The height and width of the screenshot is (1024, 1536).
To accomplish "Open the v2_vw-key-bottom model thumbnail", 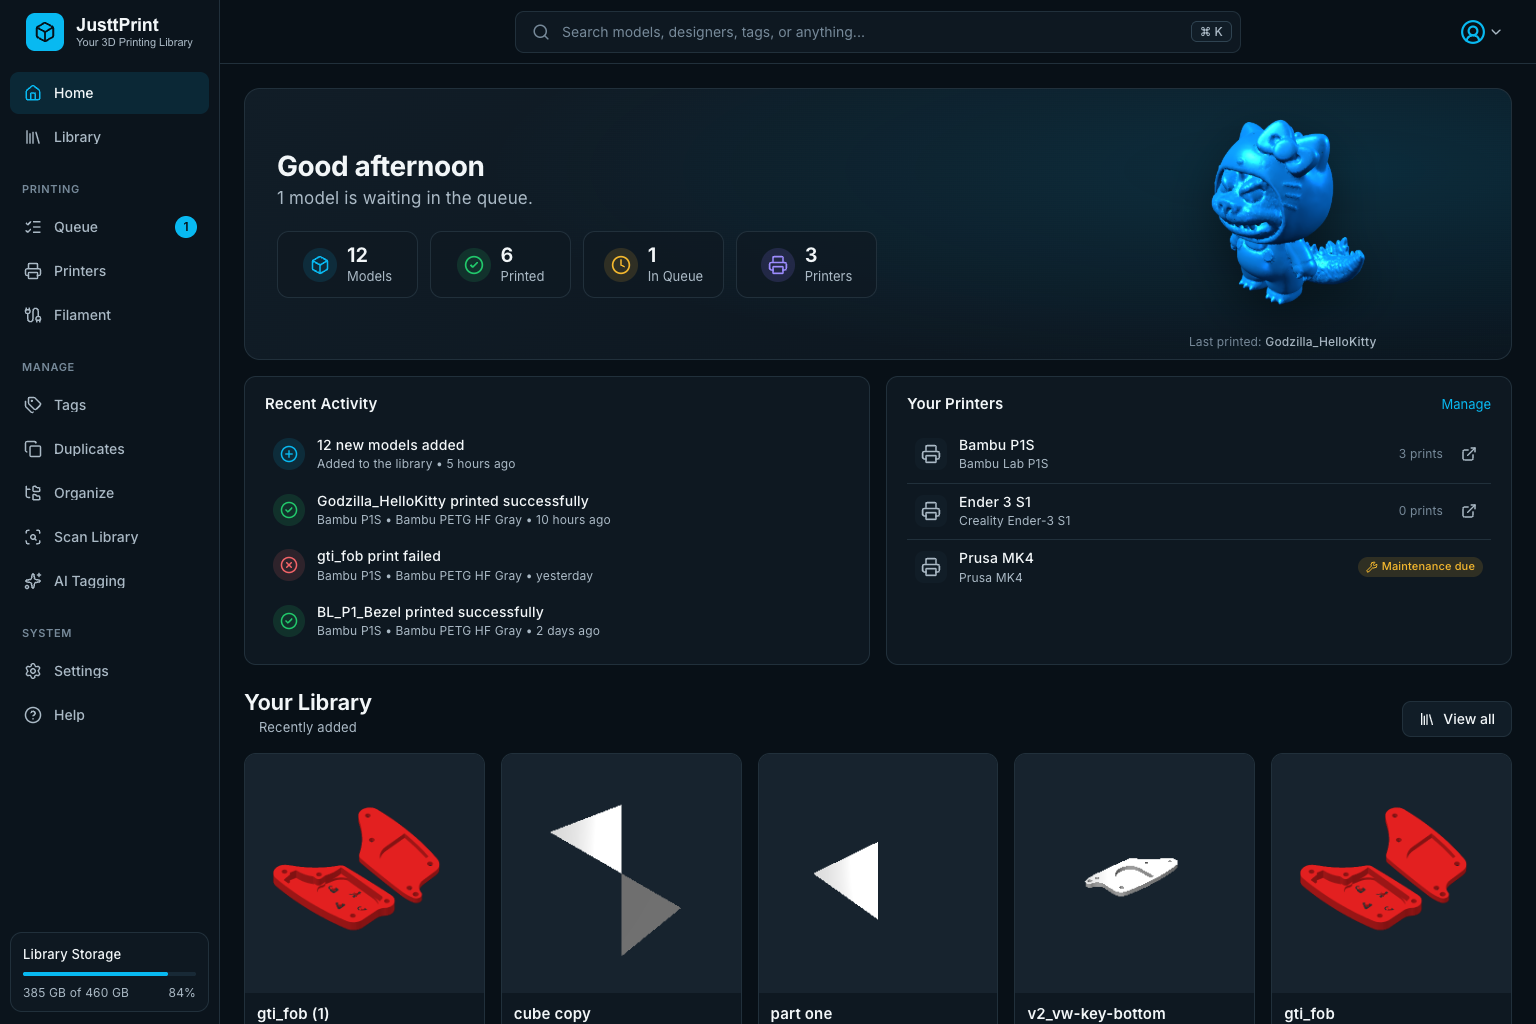I will click(x=1134, y=873).
